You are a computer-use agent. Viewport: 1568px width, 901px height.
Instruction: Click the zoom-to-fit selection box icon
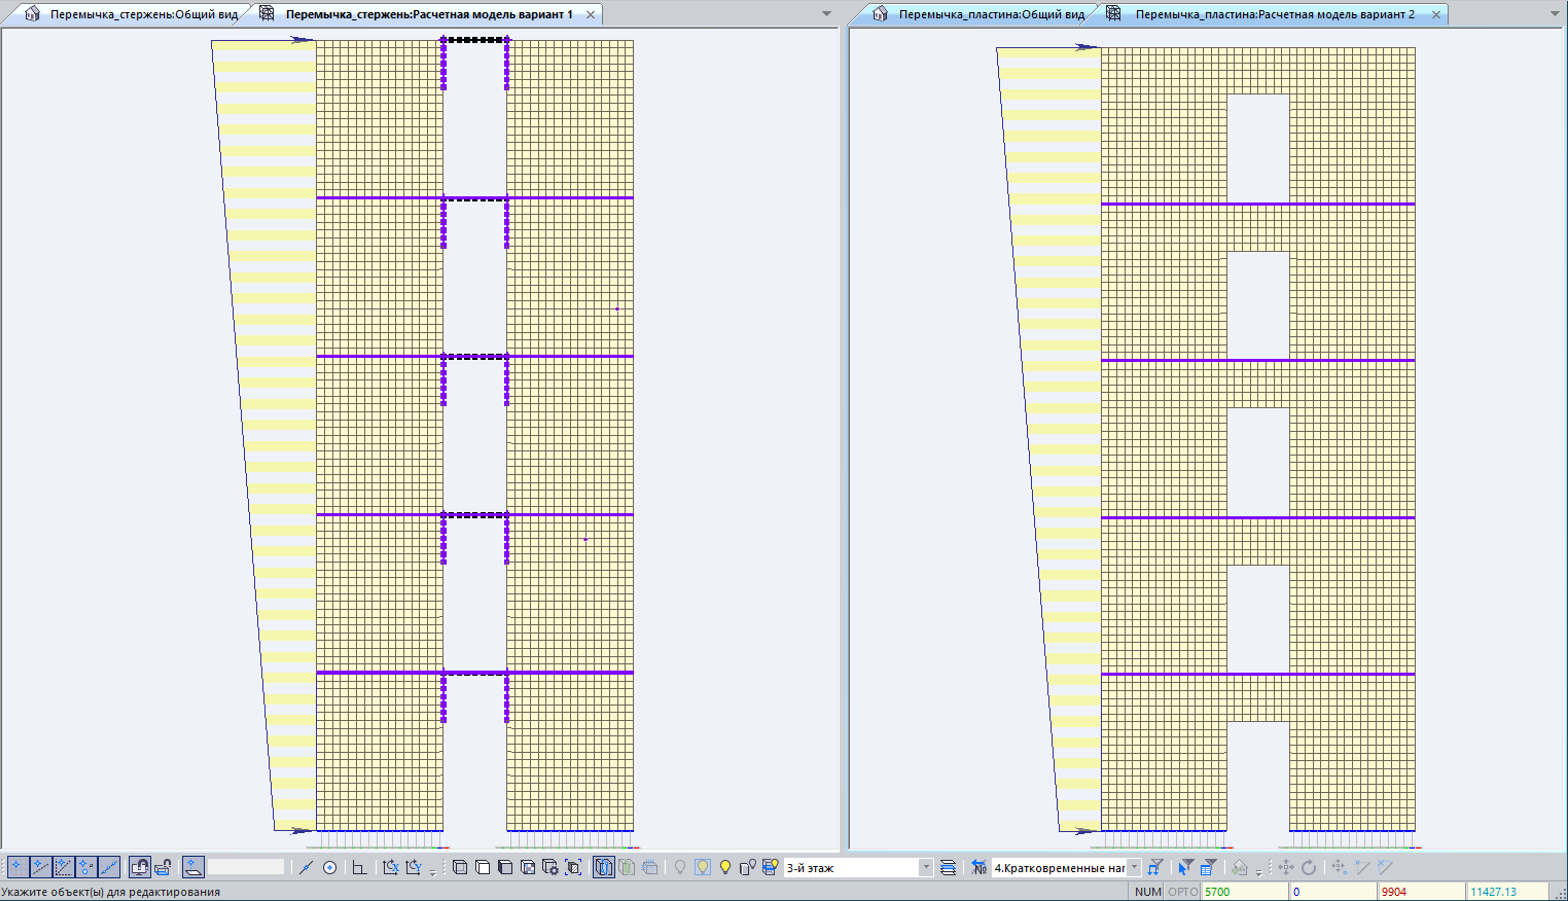(573, 867)
